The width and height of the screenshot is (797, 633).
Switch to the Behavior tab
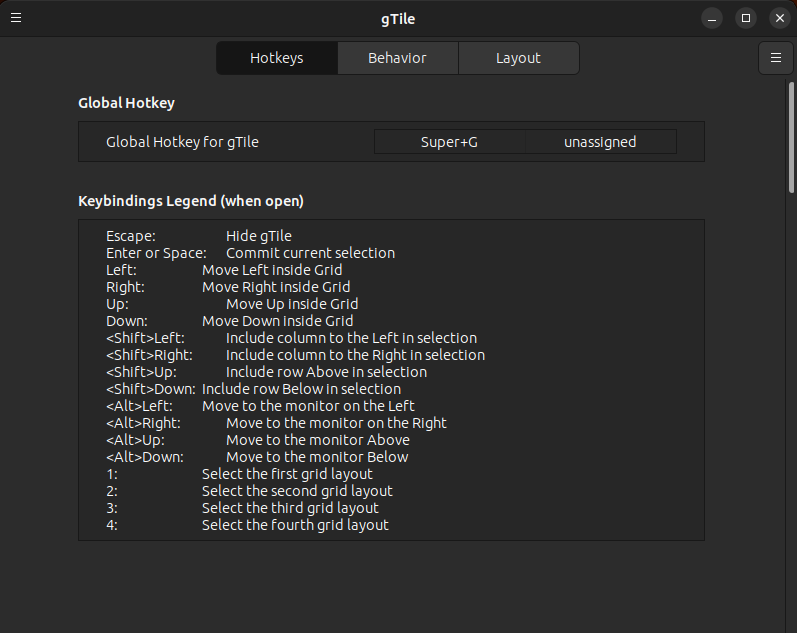397,58
